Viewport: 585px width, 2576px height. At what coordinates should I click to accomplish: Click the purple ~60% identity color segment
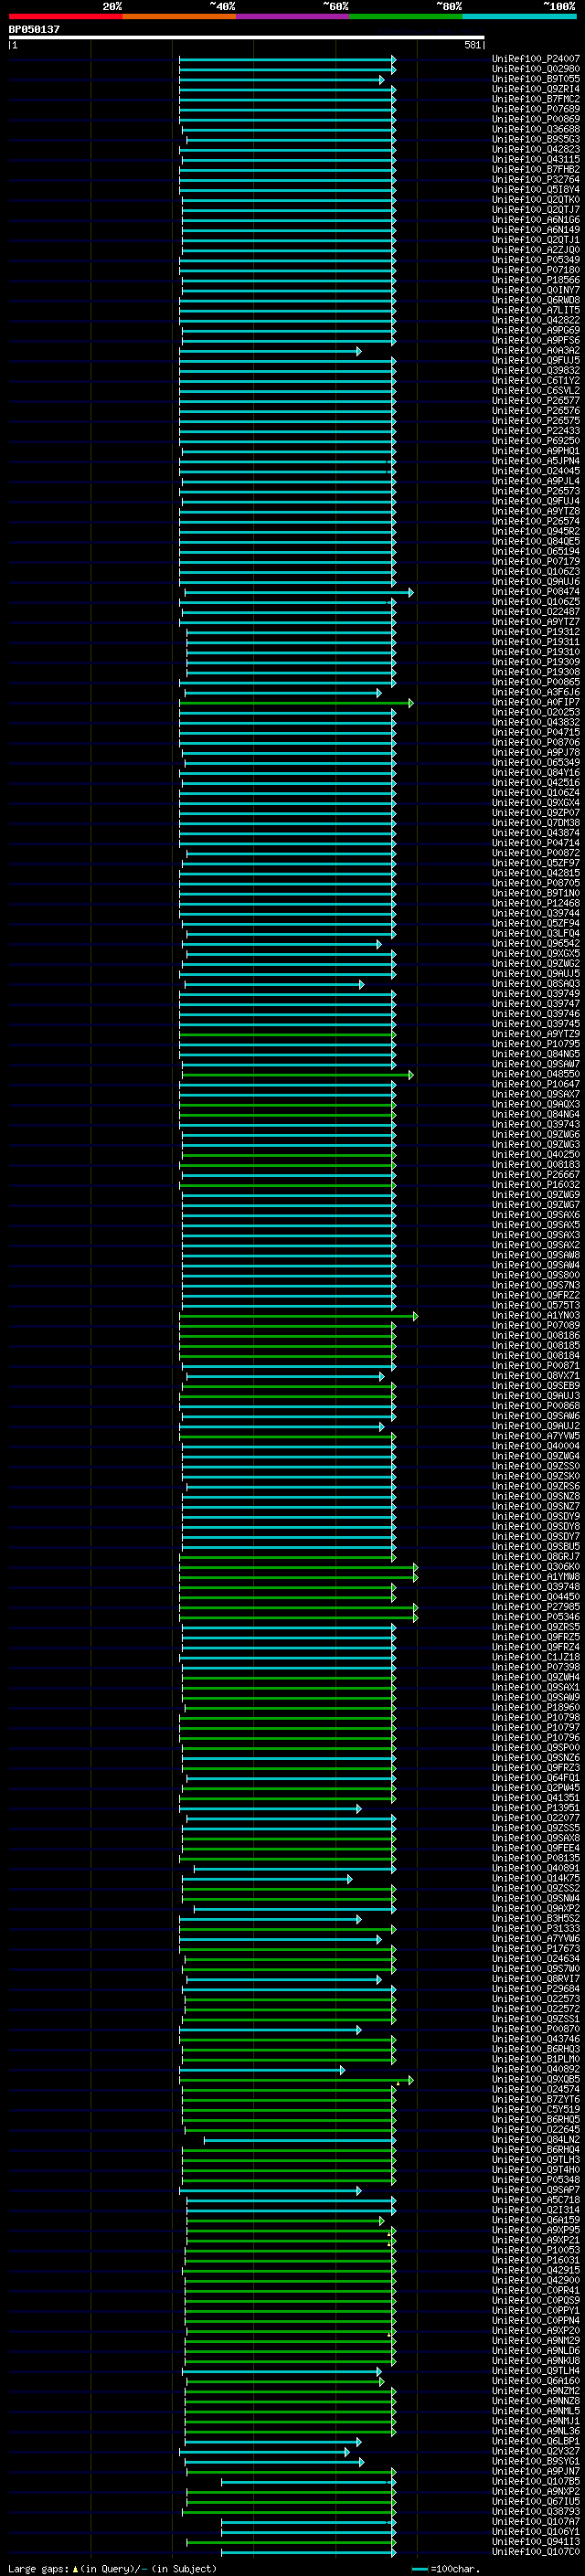292,16
